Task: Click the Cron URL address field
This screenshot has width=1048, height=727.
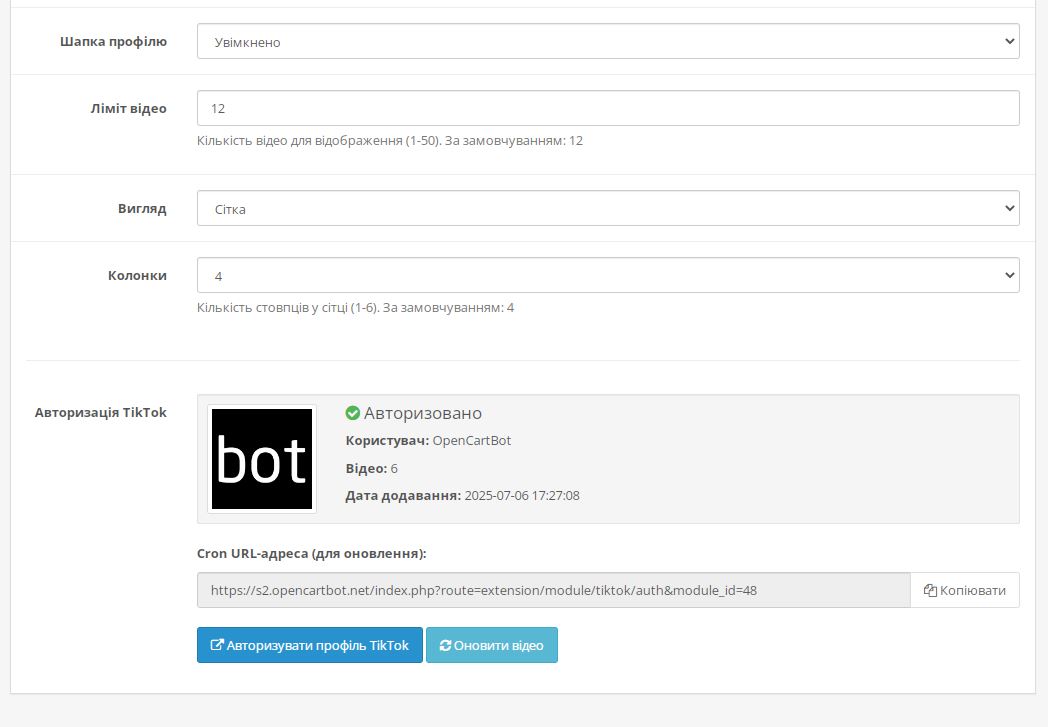Action: pyautogui.click(x=553, y=590)
